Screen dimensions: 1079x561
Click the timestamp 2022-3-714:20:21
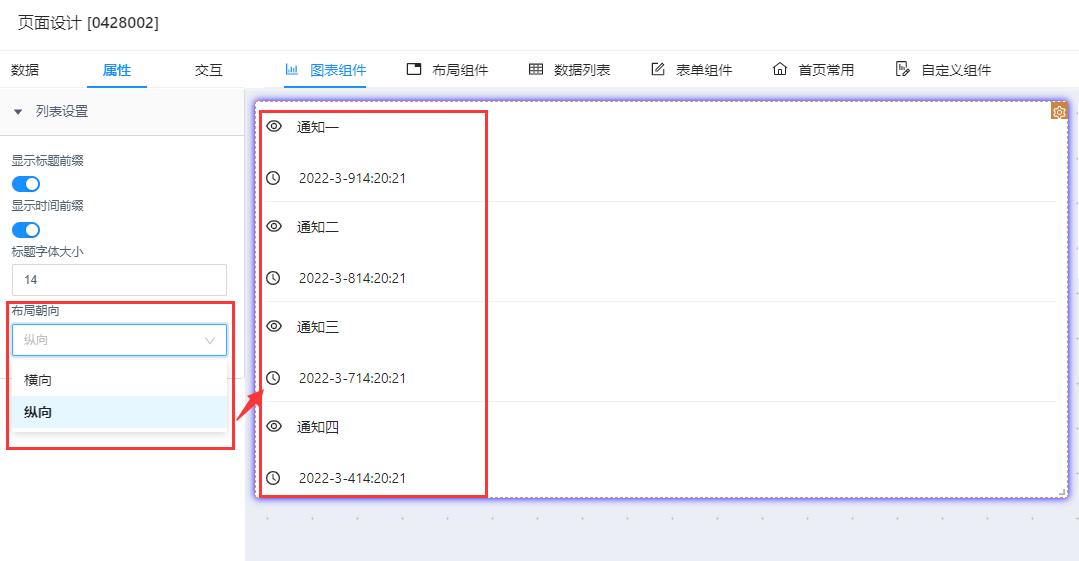coord(352,378)
